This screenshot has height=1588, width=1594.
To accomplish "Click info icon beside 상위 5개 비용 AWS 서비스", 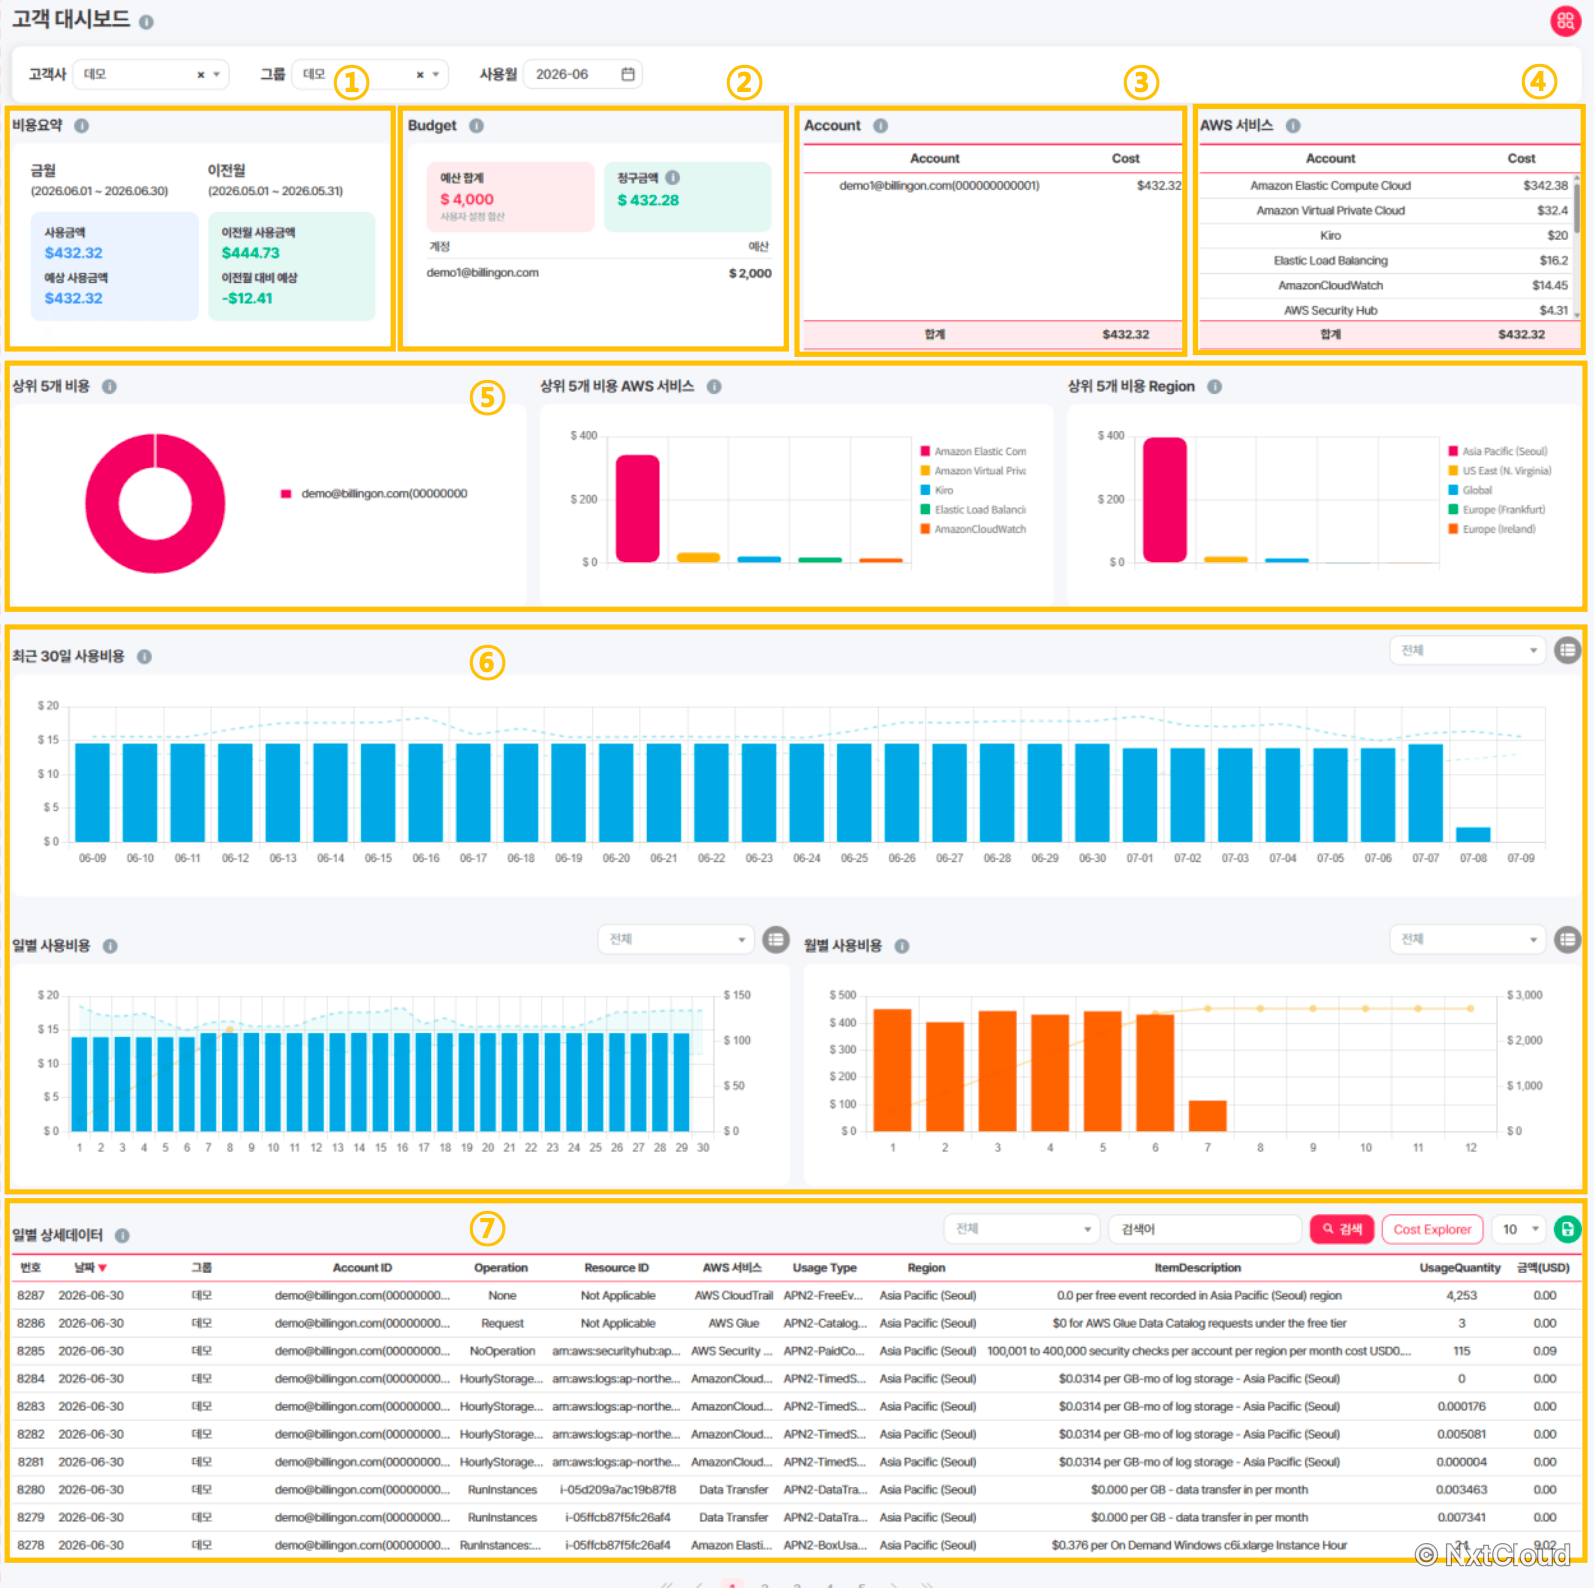I will [x=714, y=387].
